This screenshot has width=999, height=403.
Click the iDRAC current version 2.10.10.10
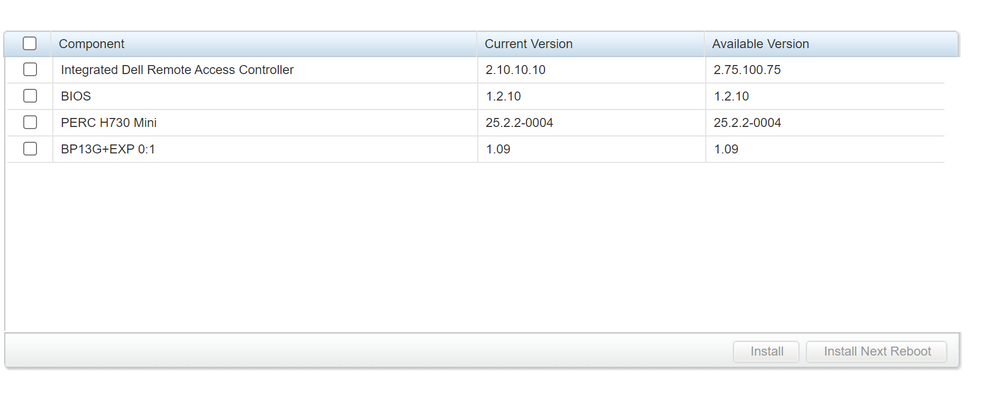(x=515, y=70)
